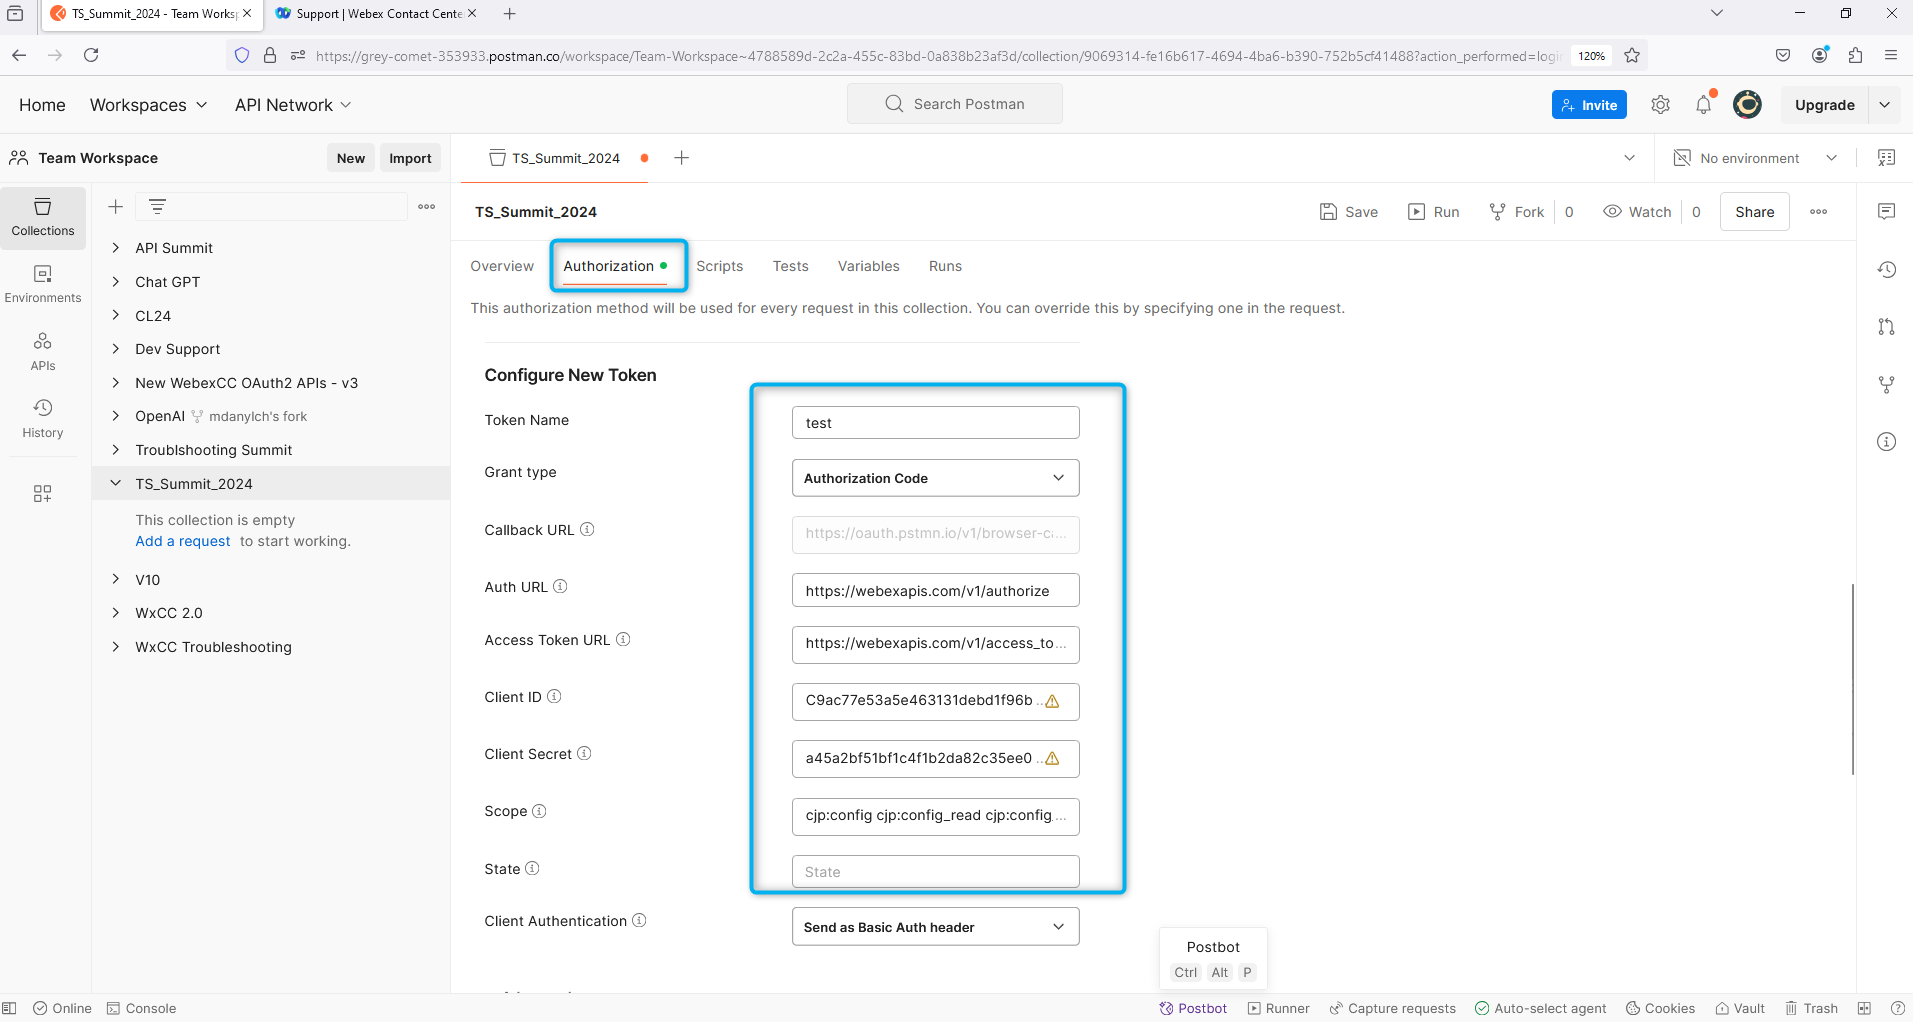Click the Add a request link

[x=183, y=541]
